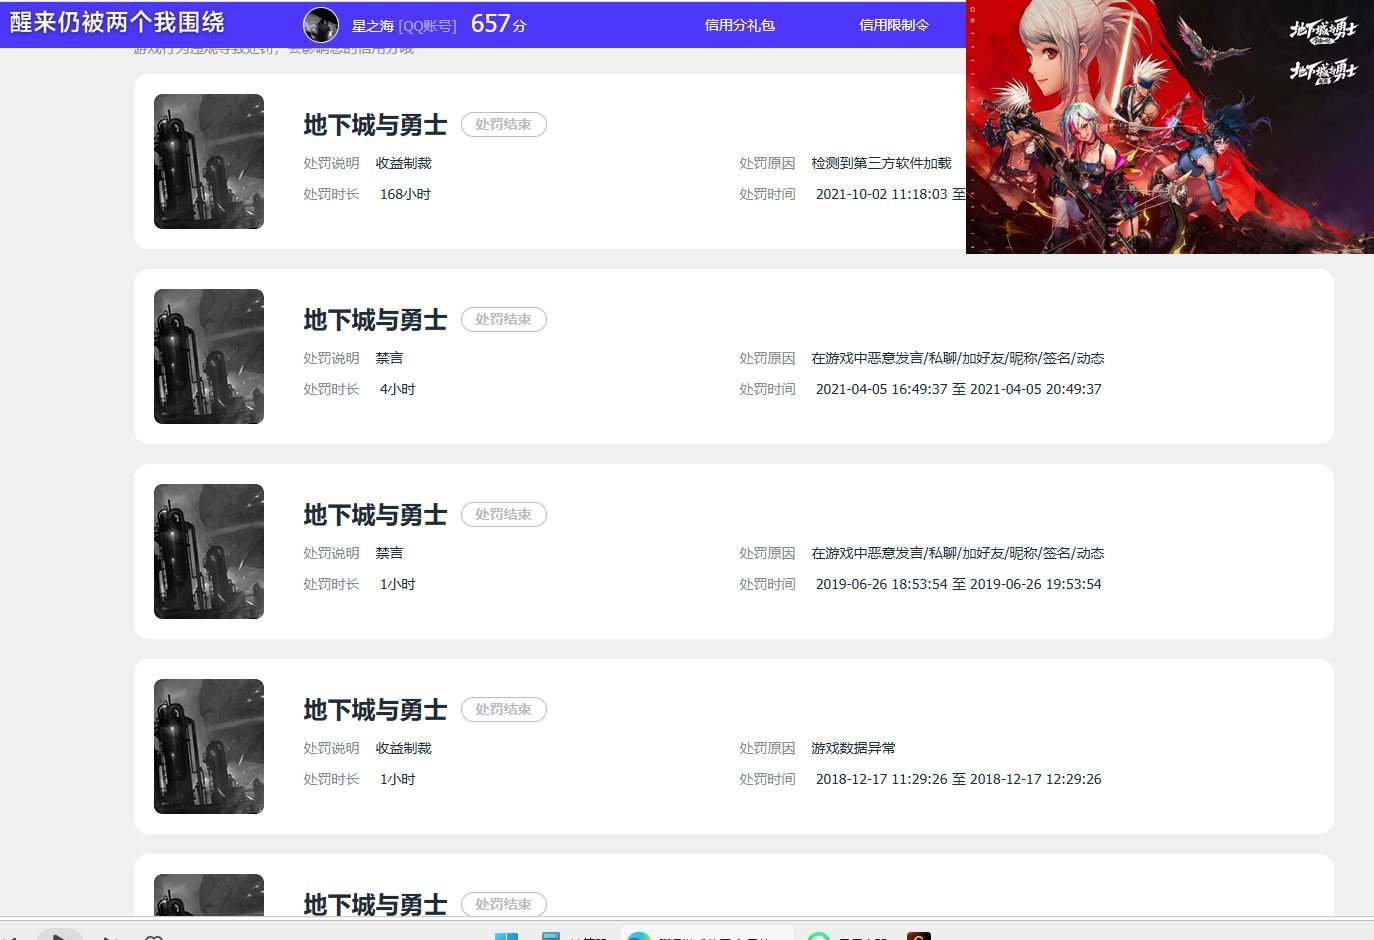The height and width of the screenshot is (940, 1374).
Task: Click time range 2021-04-05 16:49:37 至 20:49:37
Action: coord(958,389)
